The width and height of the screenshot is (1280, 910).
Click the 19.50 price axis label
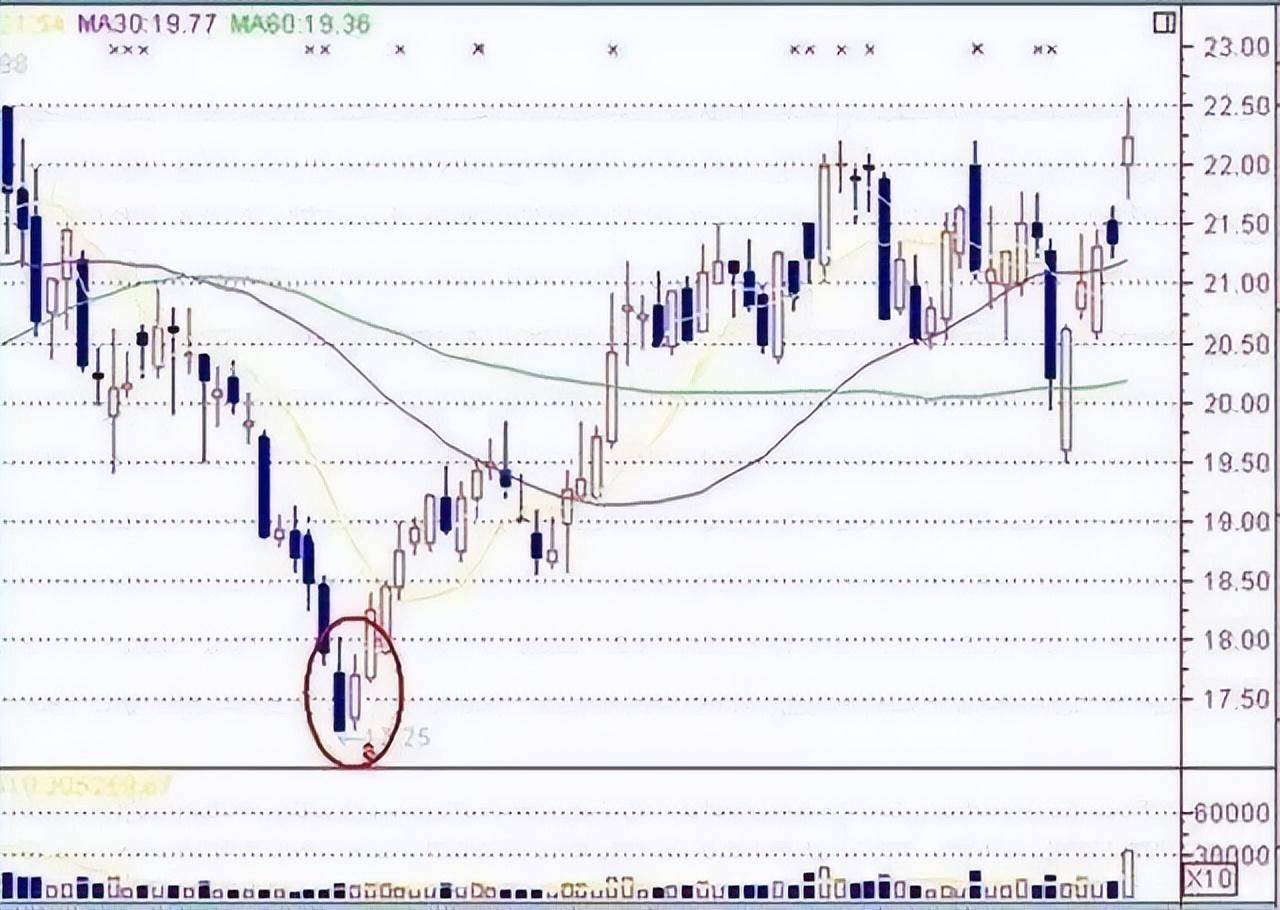[1237, 462]
